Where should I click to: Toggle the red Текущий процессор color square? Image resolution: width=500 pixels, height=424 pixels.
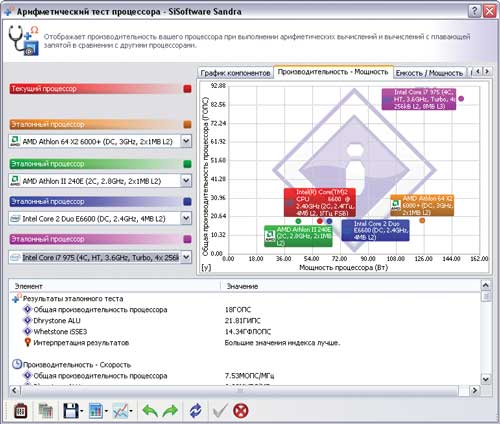tap(187, 89)
